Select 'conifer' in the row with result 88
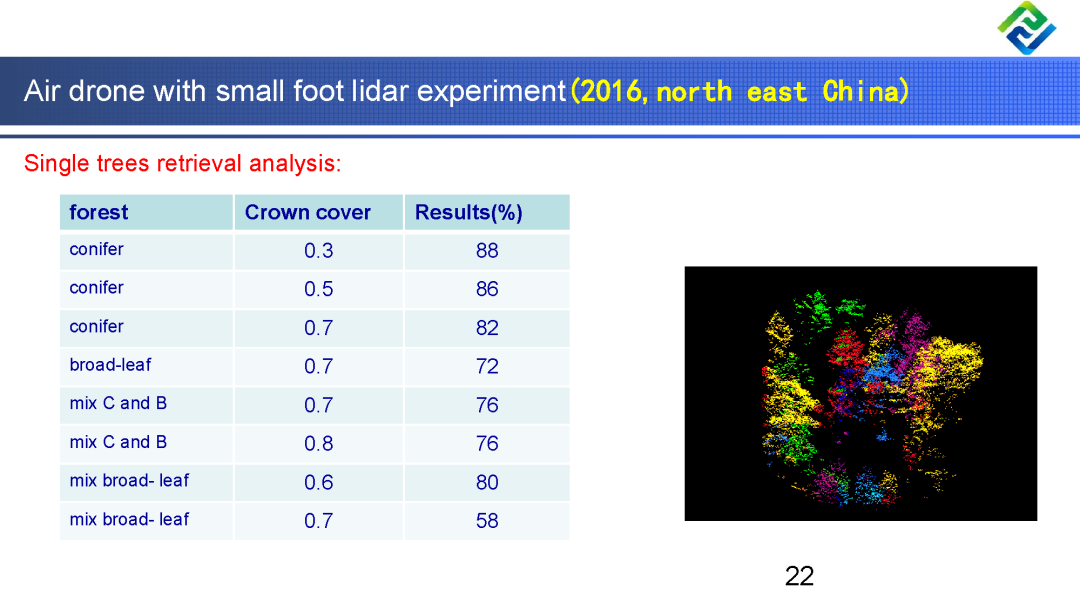This screenshot has width=1080, height=608. (96, 249)
